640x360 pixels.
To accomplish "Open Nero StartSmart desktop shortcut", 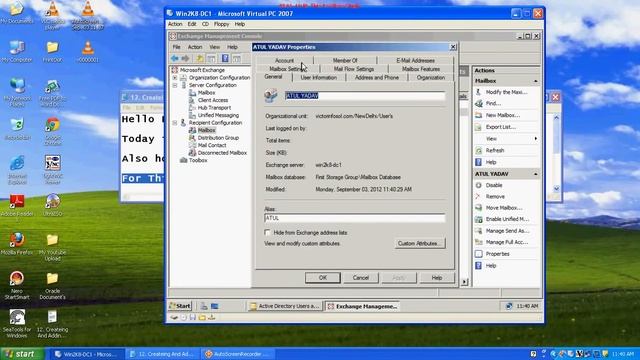I will click(17, 285).
